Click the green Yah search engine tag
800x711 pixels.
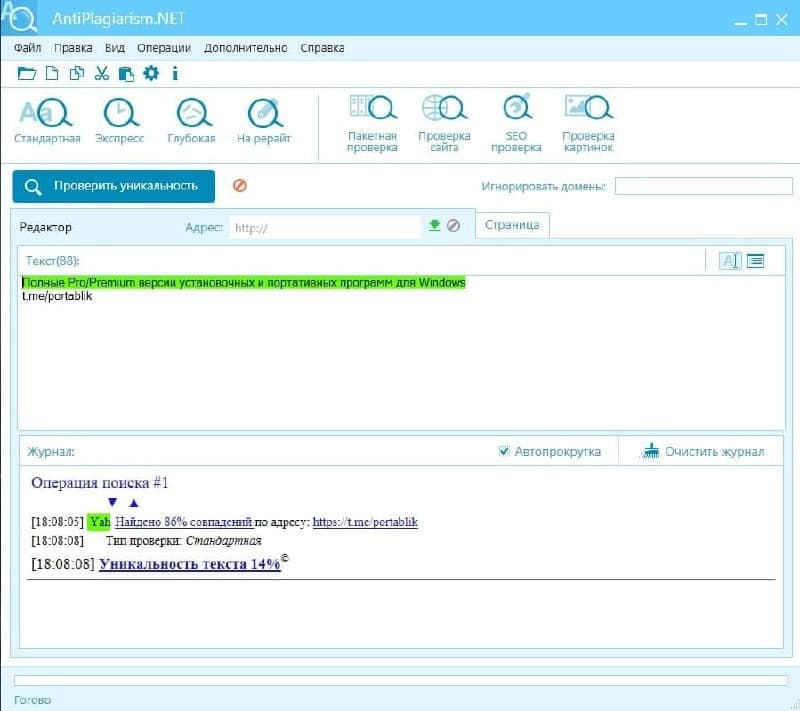[98, 522]
